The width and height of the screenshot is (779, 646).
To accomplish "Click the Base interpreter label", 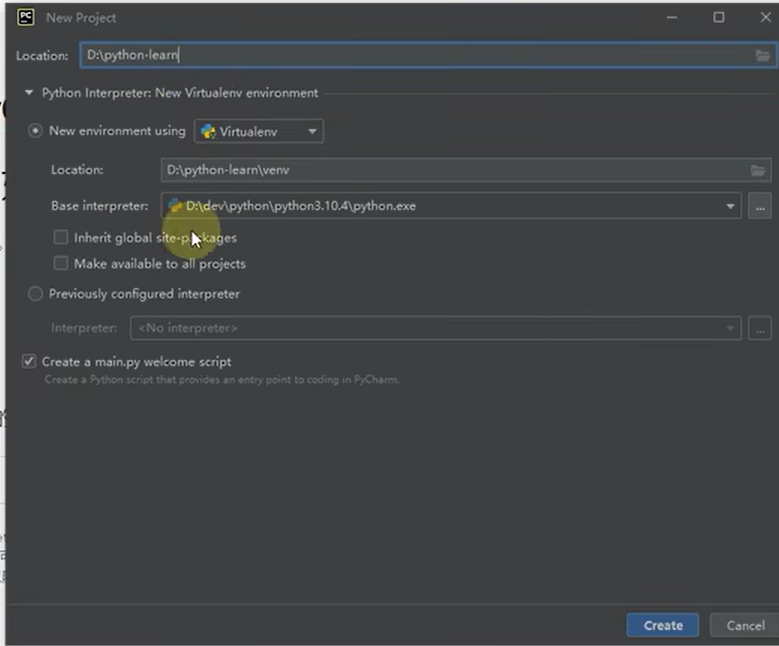I will (x=99, y=206).
